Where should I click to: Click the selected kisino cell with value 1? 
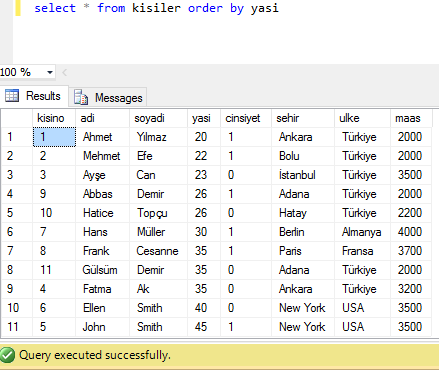pos(54,137)
